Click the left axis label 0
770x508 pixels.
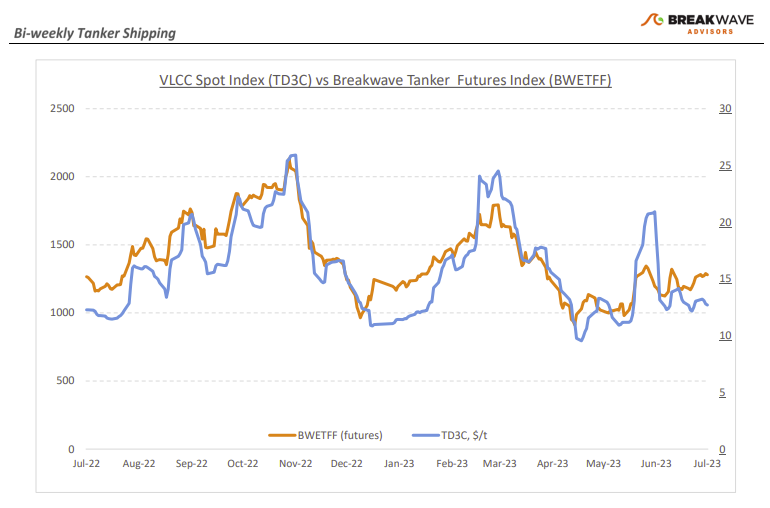72,449
